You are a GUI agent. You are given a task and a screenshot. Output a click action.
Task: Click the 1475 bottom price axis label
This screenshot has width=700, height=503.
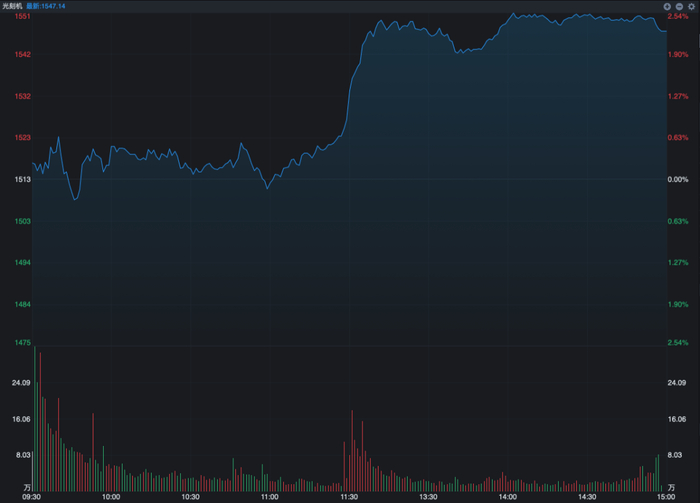[22, 342]
